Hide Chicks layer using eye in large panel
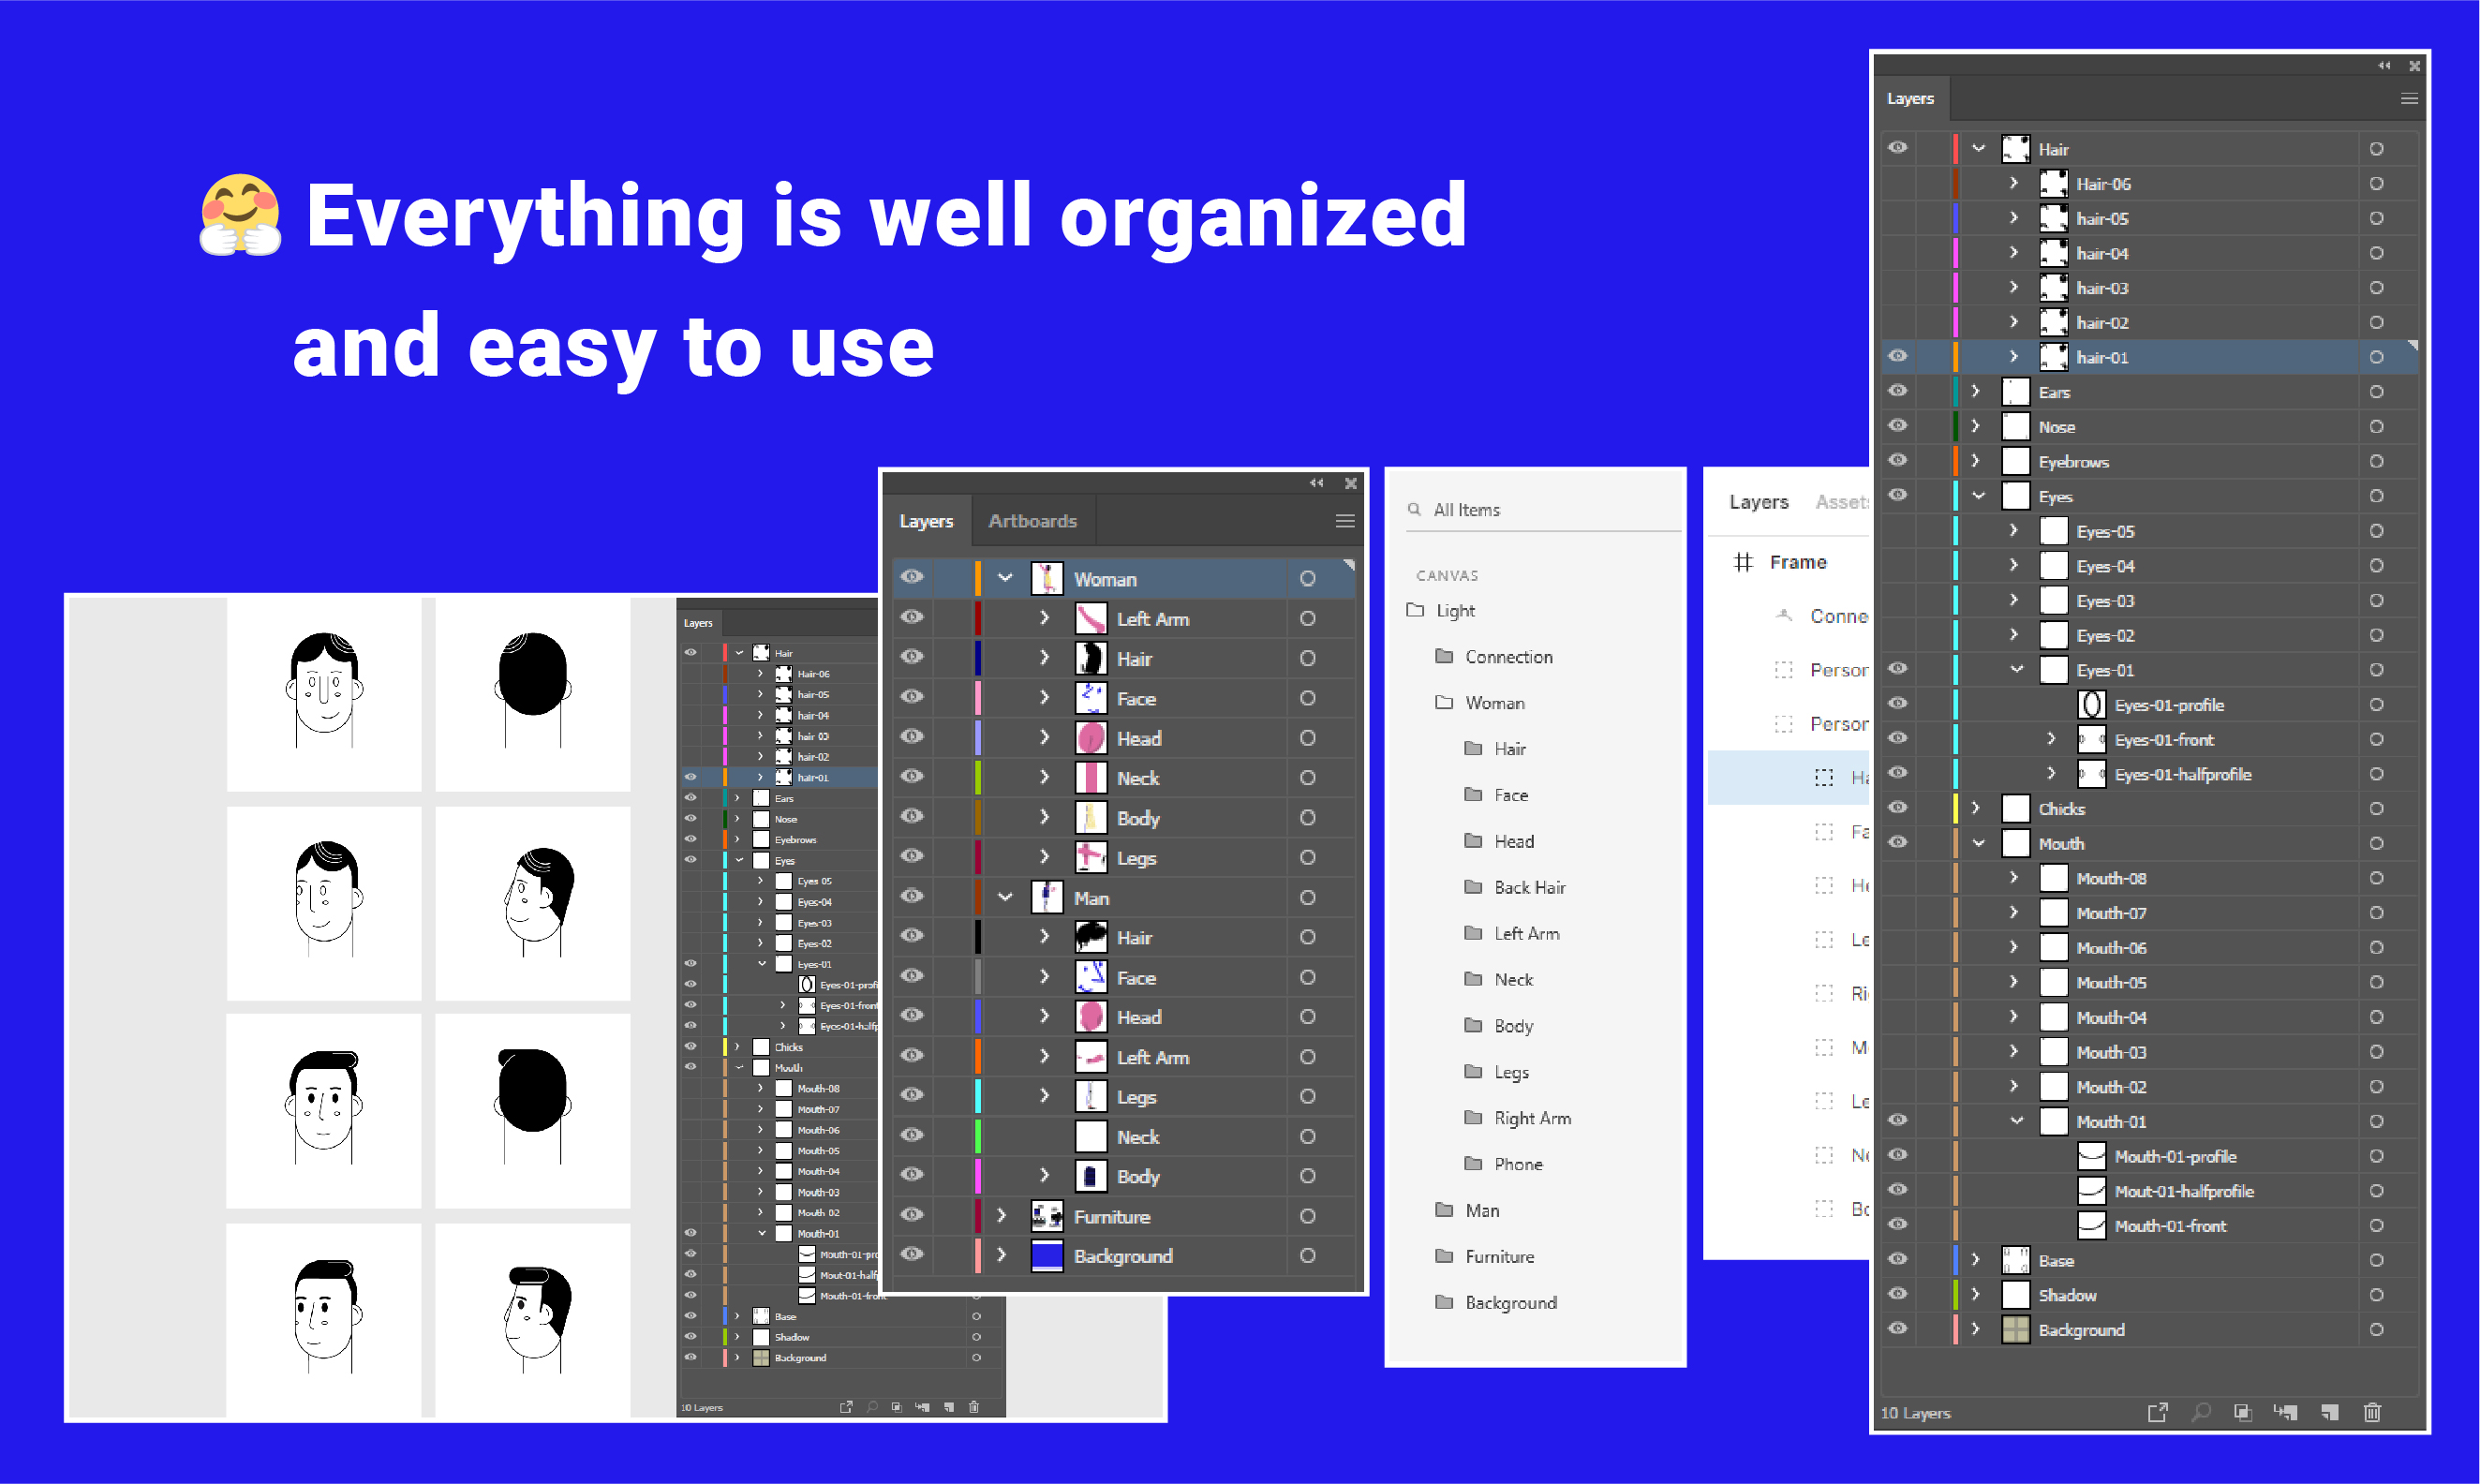Viewport: 2480px width, 1484px height. [1897, 807]
